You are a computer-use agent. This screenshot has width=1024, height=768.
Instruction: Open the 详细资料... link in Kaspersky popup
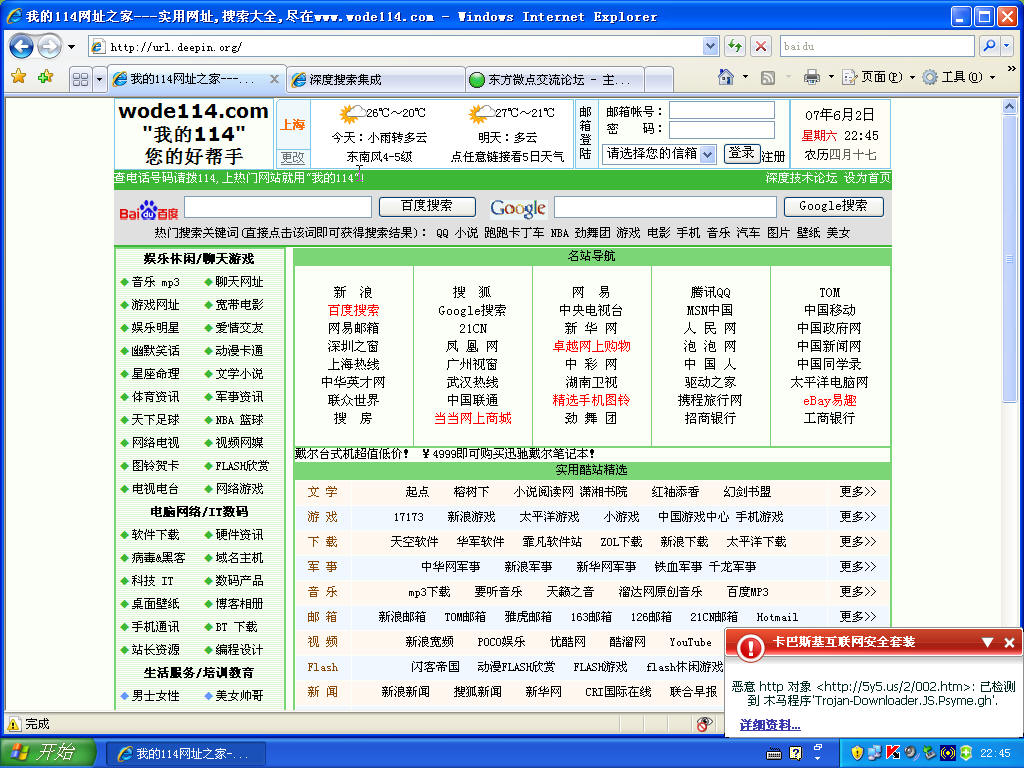coord(770,725)
